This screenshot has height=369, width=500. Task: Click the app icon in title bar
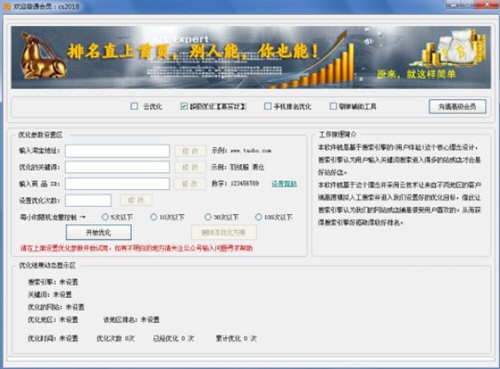pyautogui.click(x=7, y=6)
